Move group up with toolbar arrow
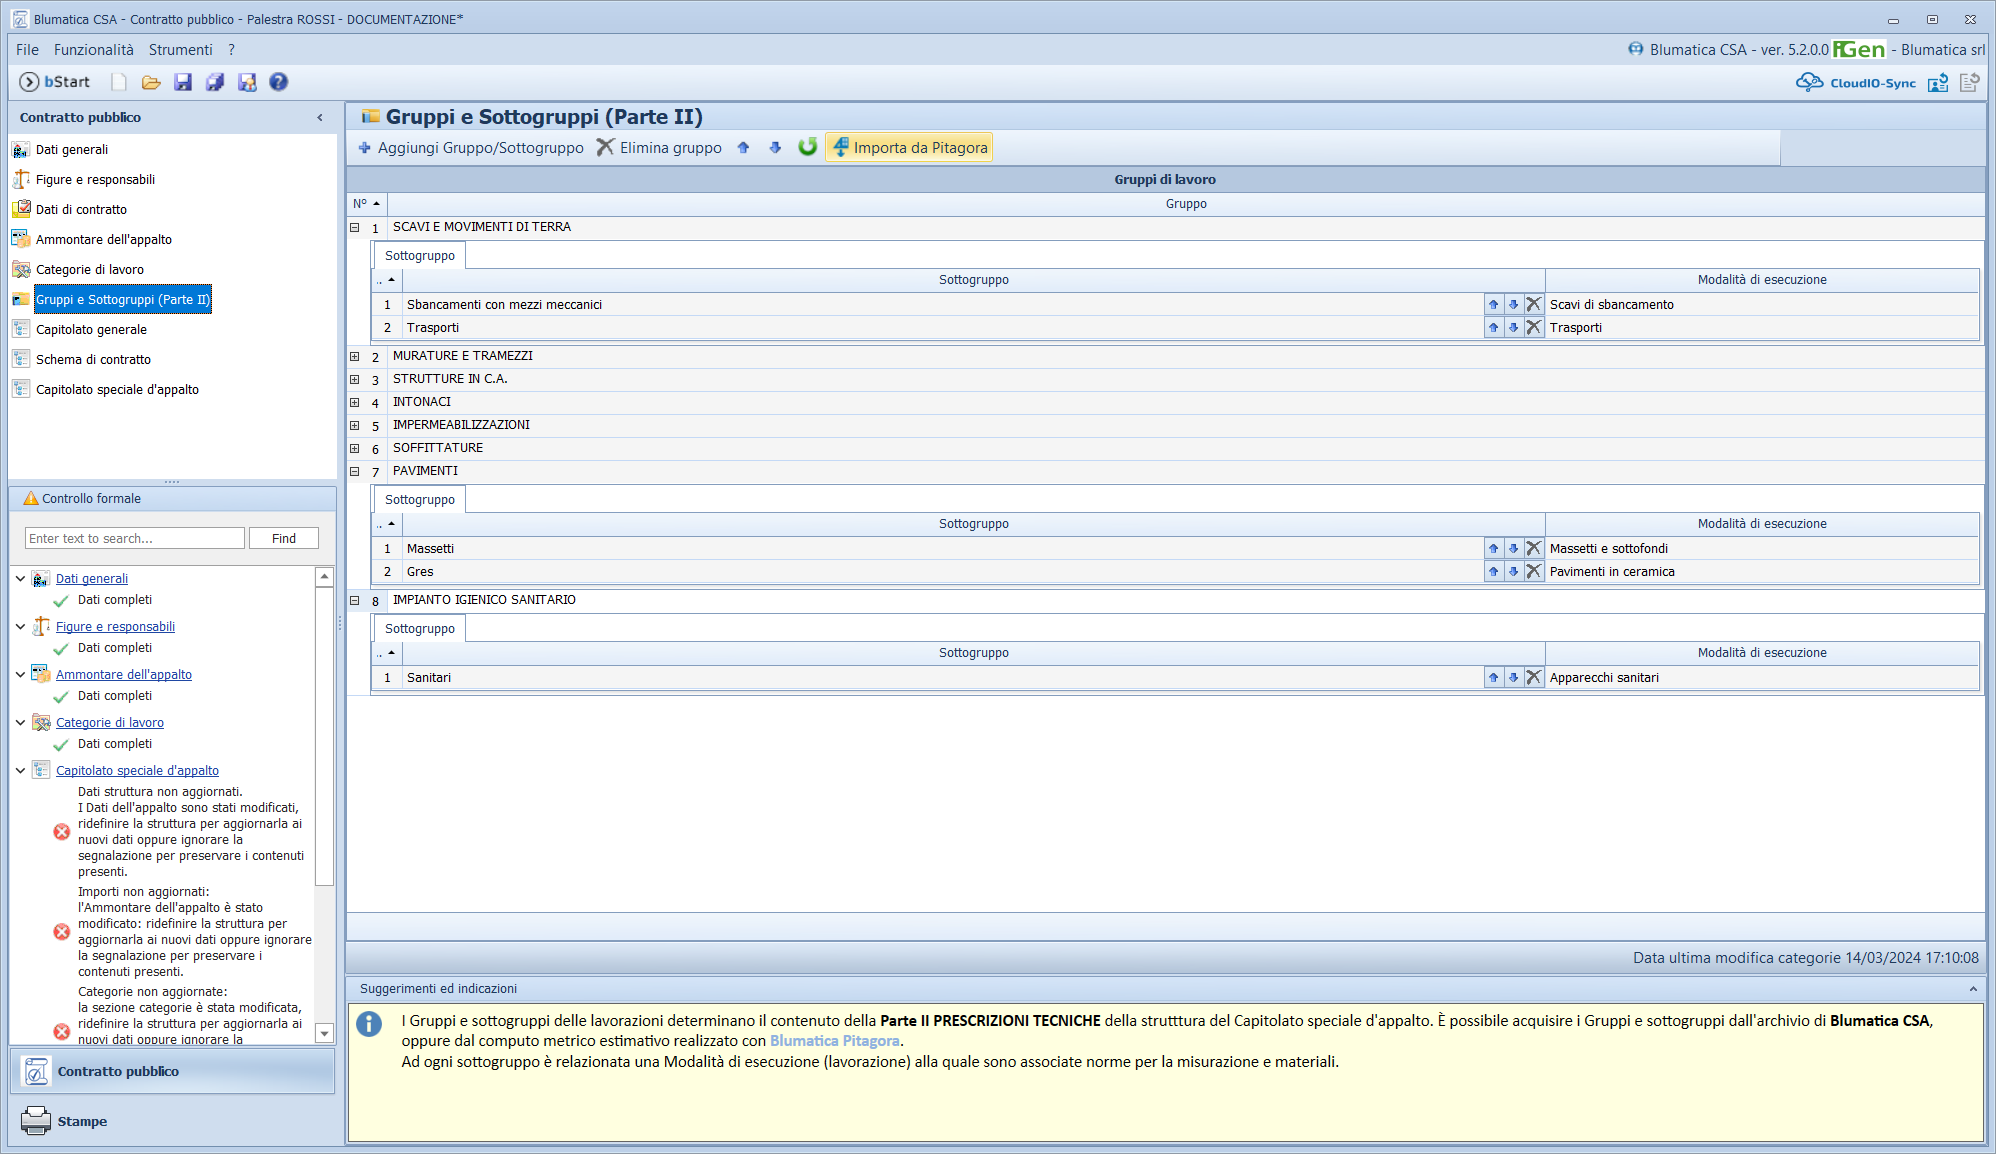The height and width of the screenshot is (1154, 1996). pos(743,148)
